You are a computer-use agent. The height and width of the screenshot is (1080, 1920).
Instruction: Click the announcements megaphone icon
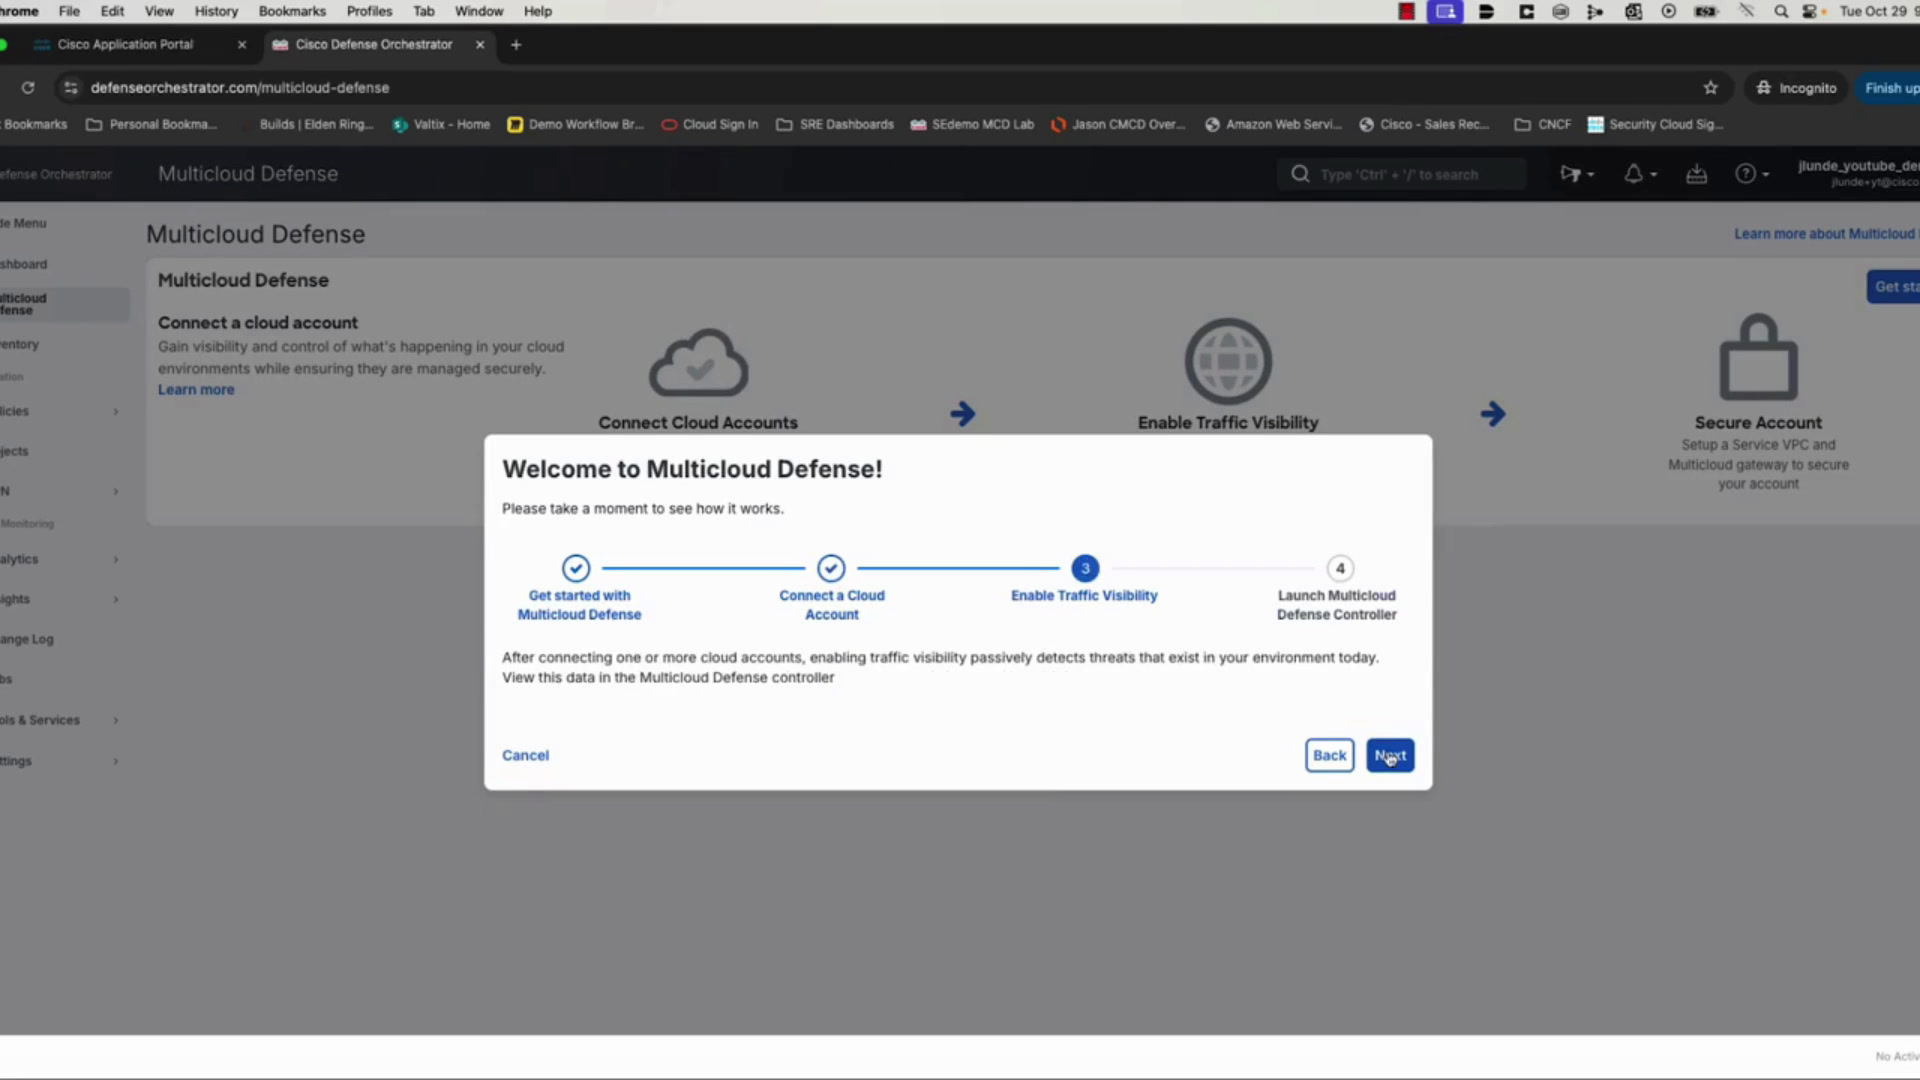[x=1570, y=174]
